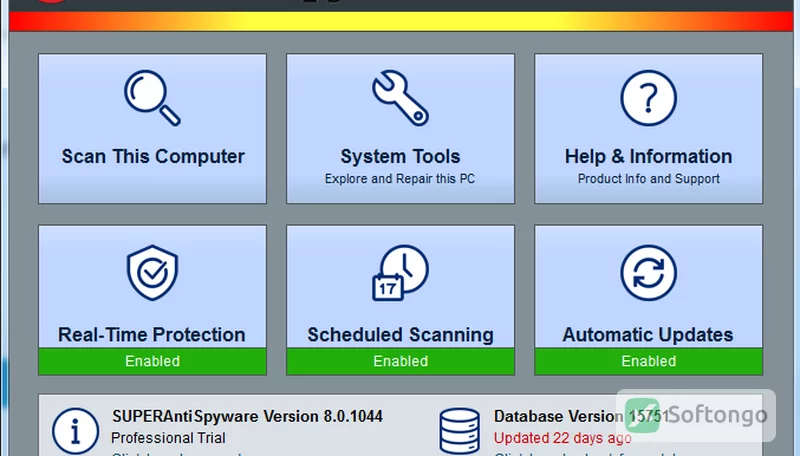Click 'Explore and Repair this PC' text
This screenshot has height=456, width=800.
coord(400,179)
